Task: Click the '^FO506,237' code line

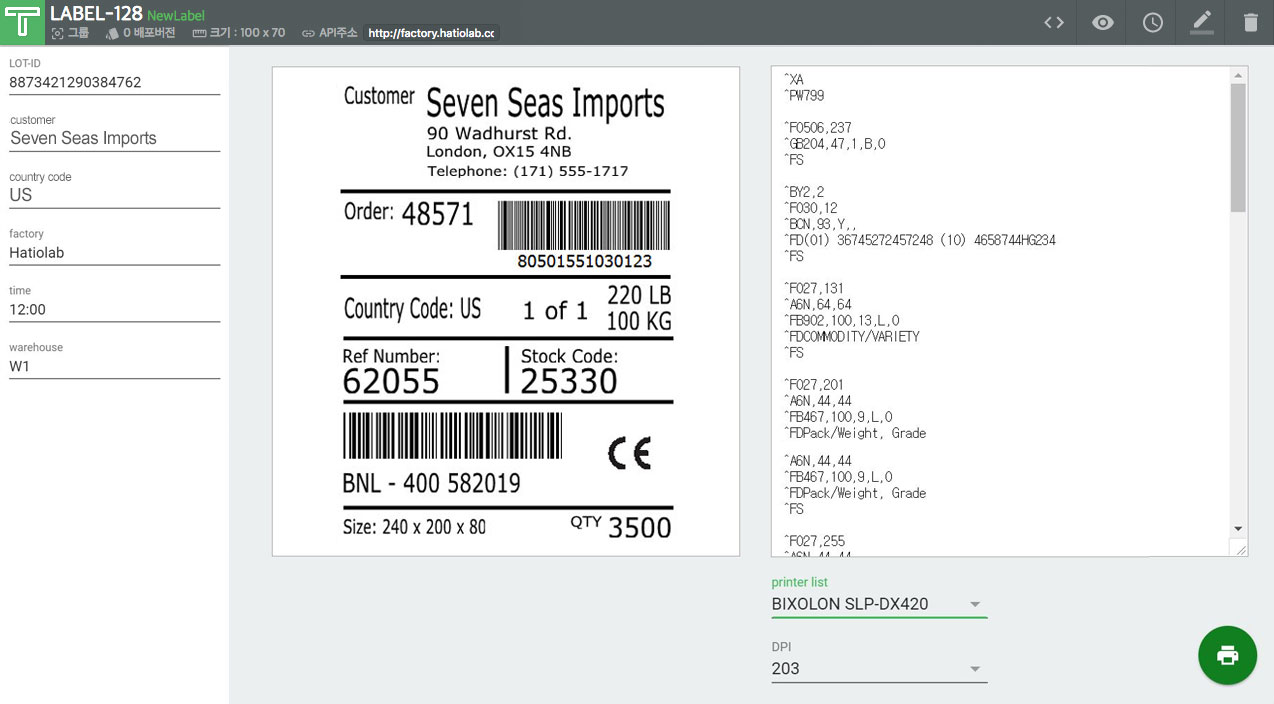Action: [818, 128]
